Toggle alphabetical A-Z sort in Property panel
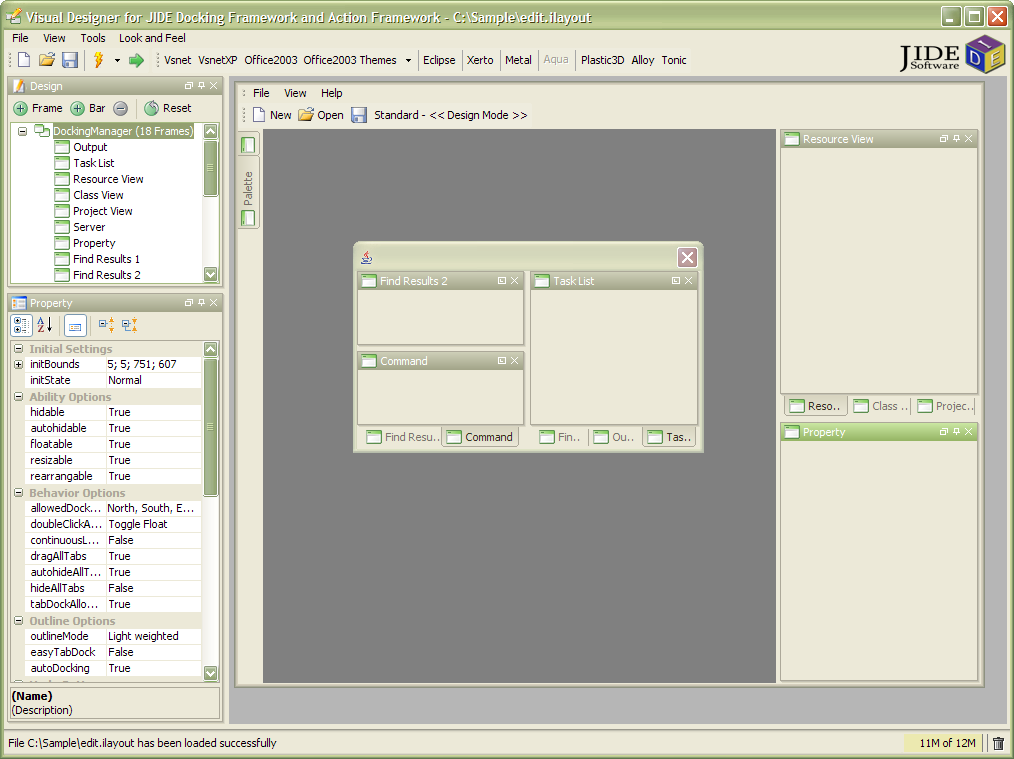The image size is (1014, 759). click(45, 325)
